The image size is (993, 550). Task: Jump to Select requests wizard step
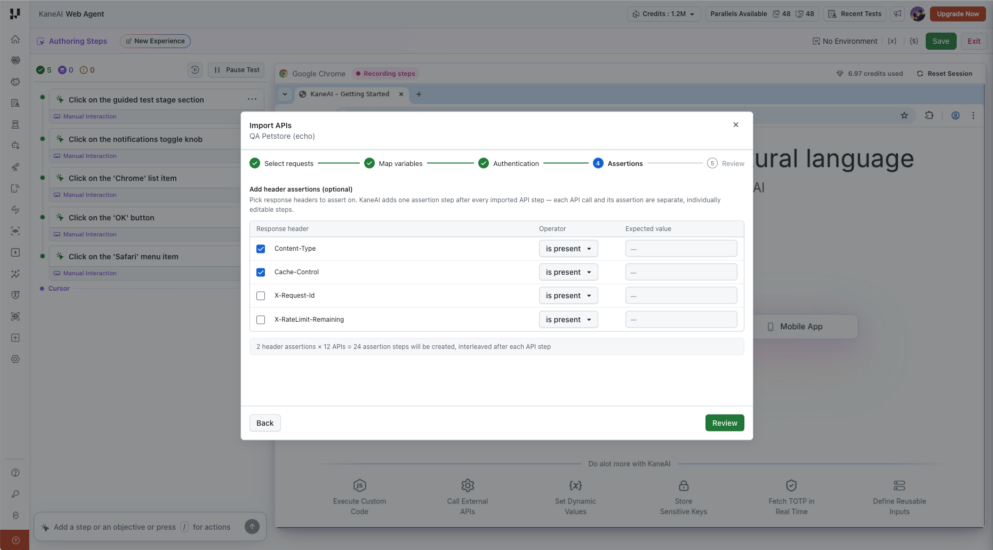[282, 163]
